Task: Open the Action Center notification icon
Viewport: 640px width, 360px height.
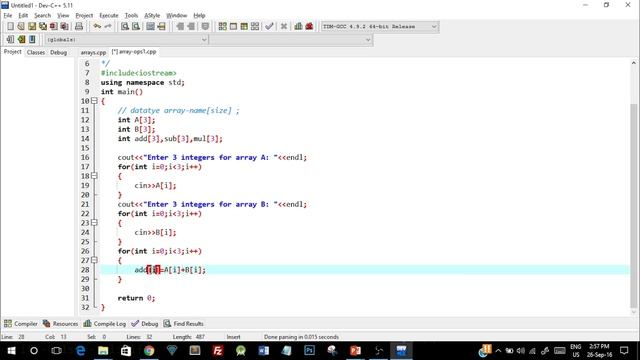Action: point(624,351)
